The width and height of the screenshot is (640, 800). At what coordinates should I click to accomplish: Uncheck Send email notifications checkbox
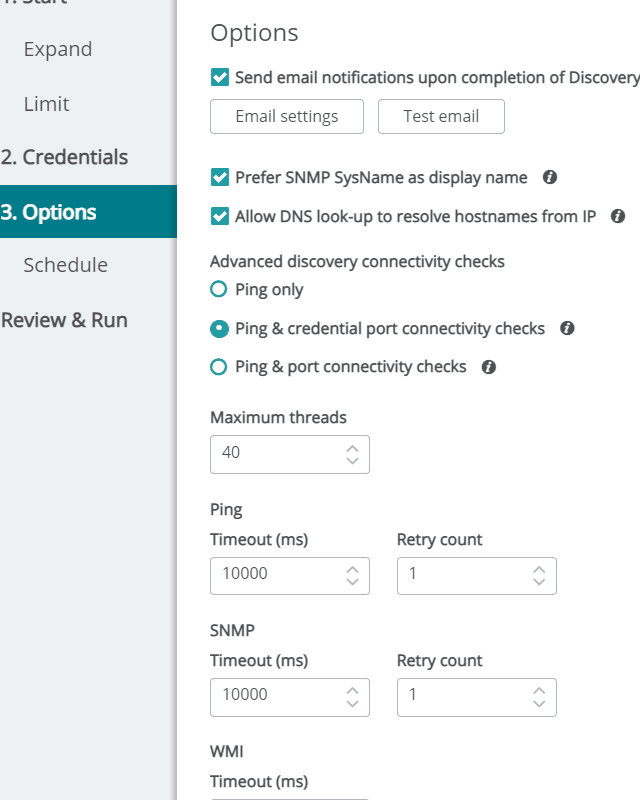[x=219, y=77]
